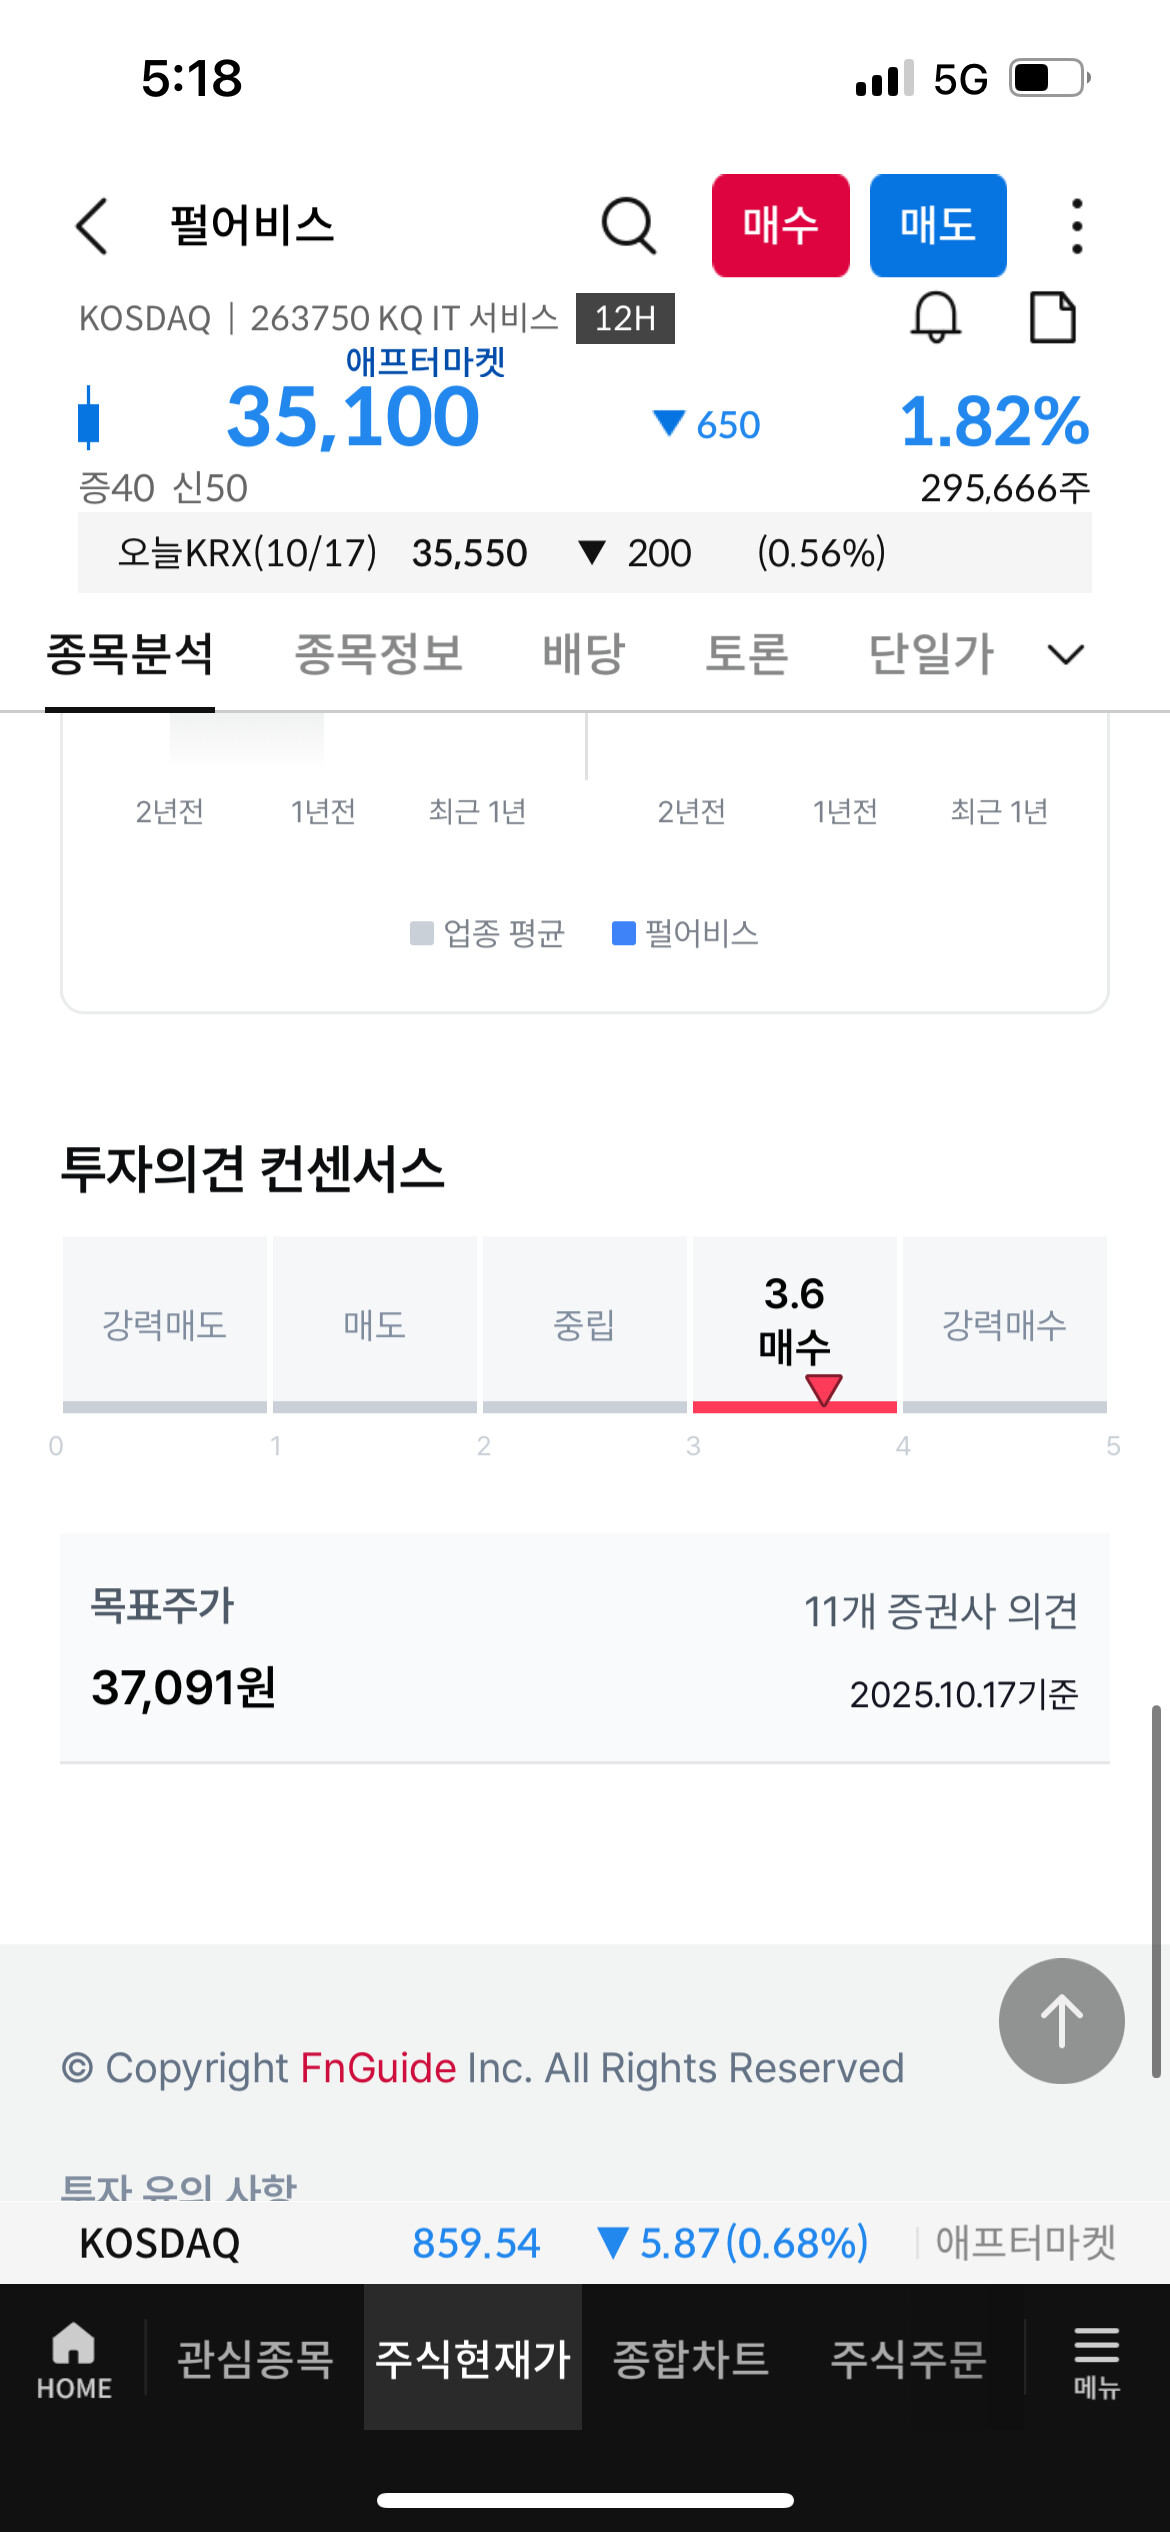The image size is (1170, 2532).
Task: Toggle the 업종 평균 legend series
Action: (x=488, y=934)
